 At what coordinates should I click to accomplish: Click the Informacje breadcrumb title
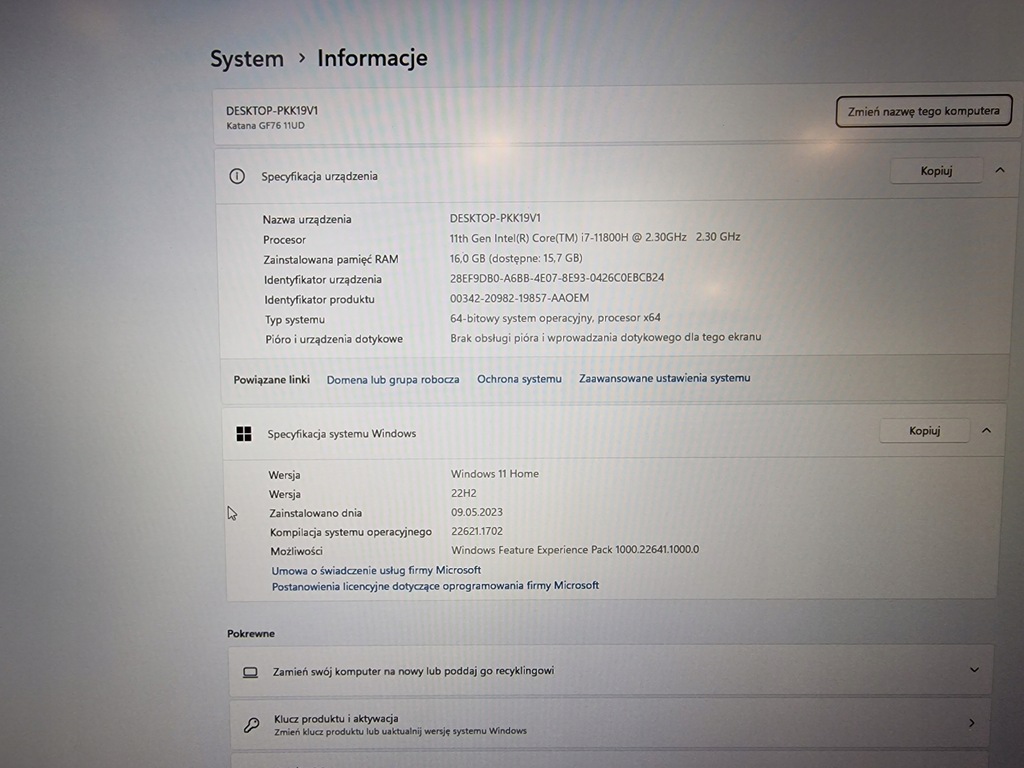click(372, 58)
